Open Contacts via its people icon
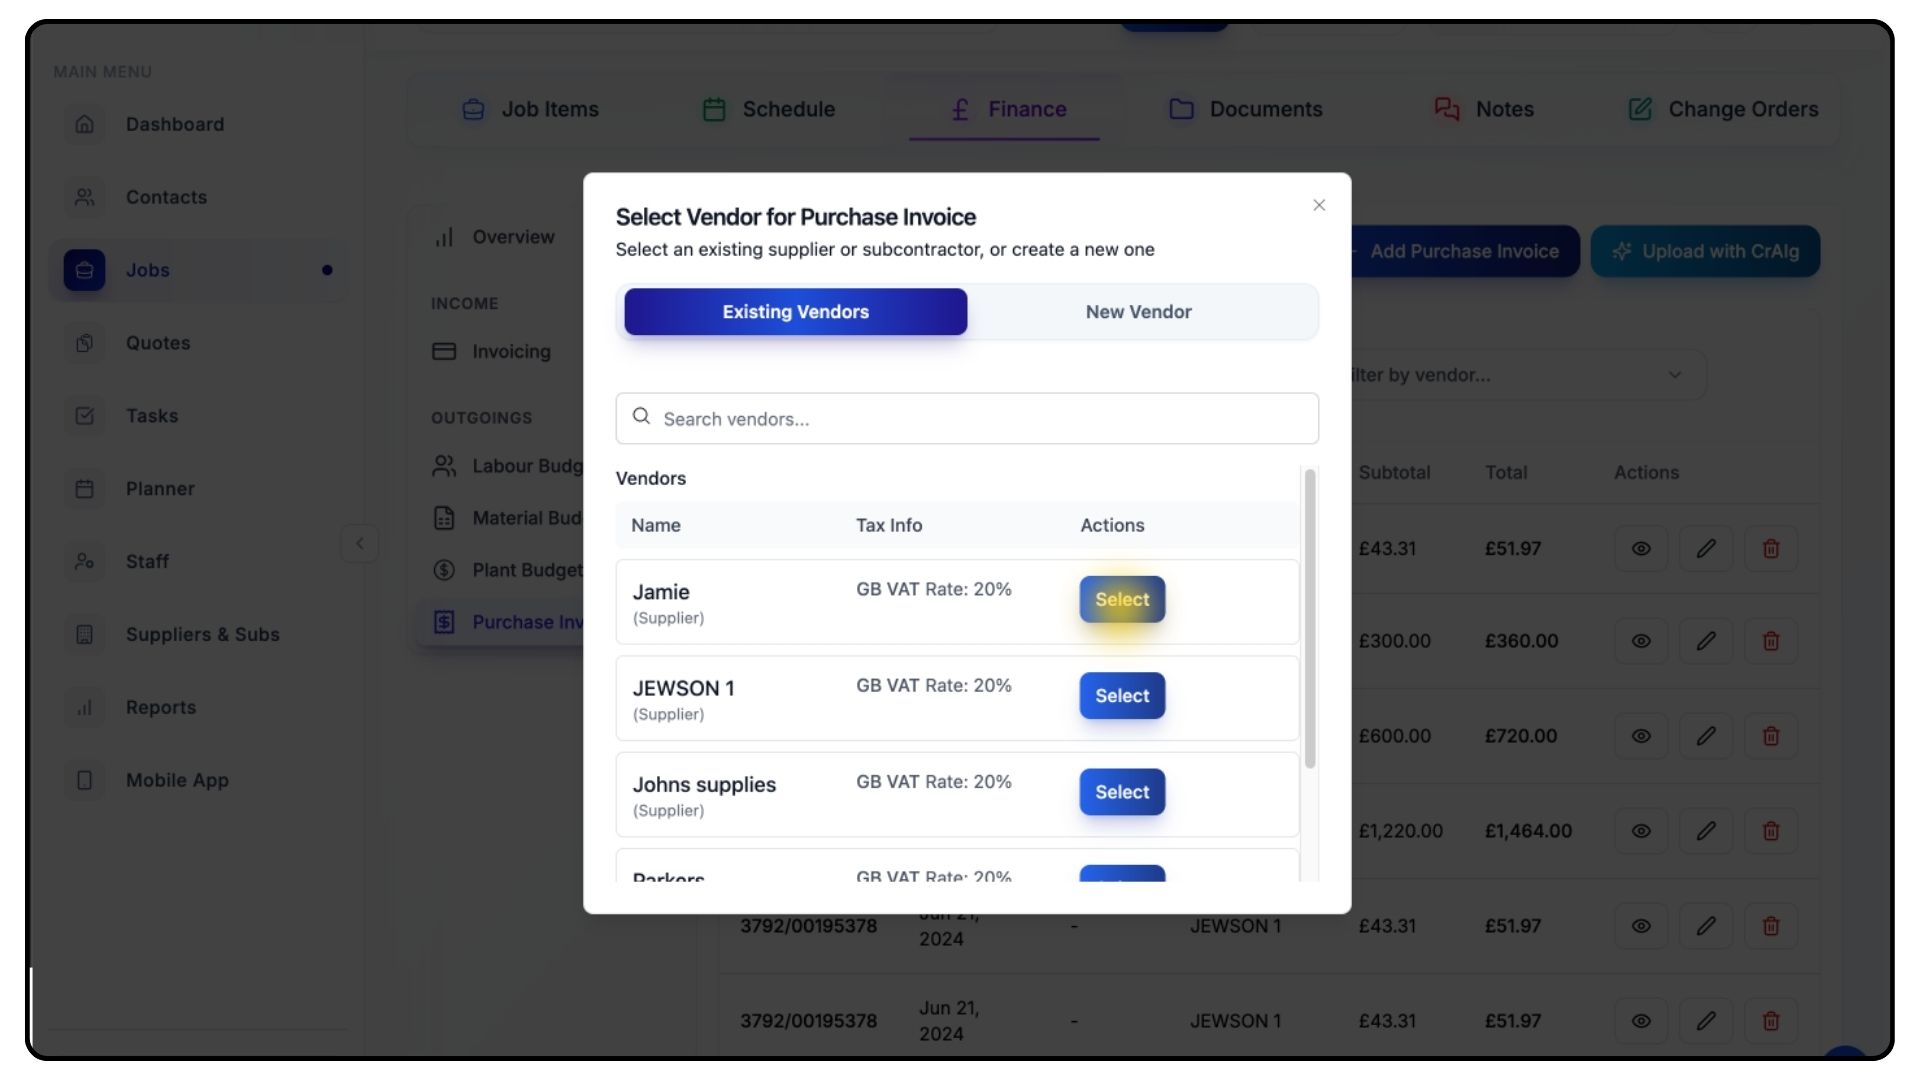Image resolution: width=1920 pixels, height=1080 pixels. [85, 197]
